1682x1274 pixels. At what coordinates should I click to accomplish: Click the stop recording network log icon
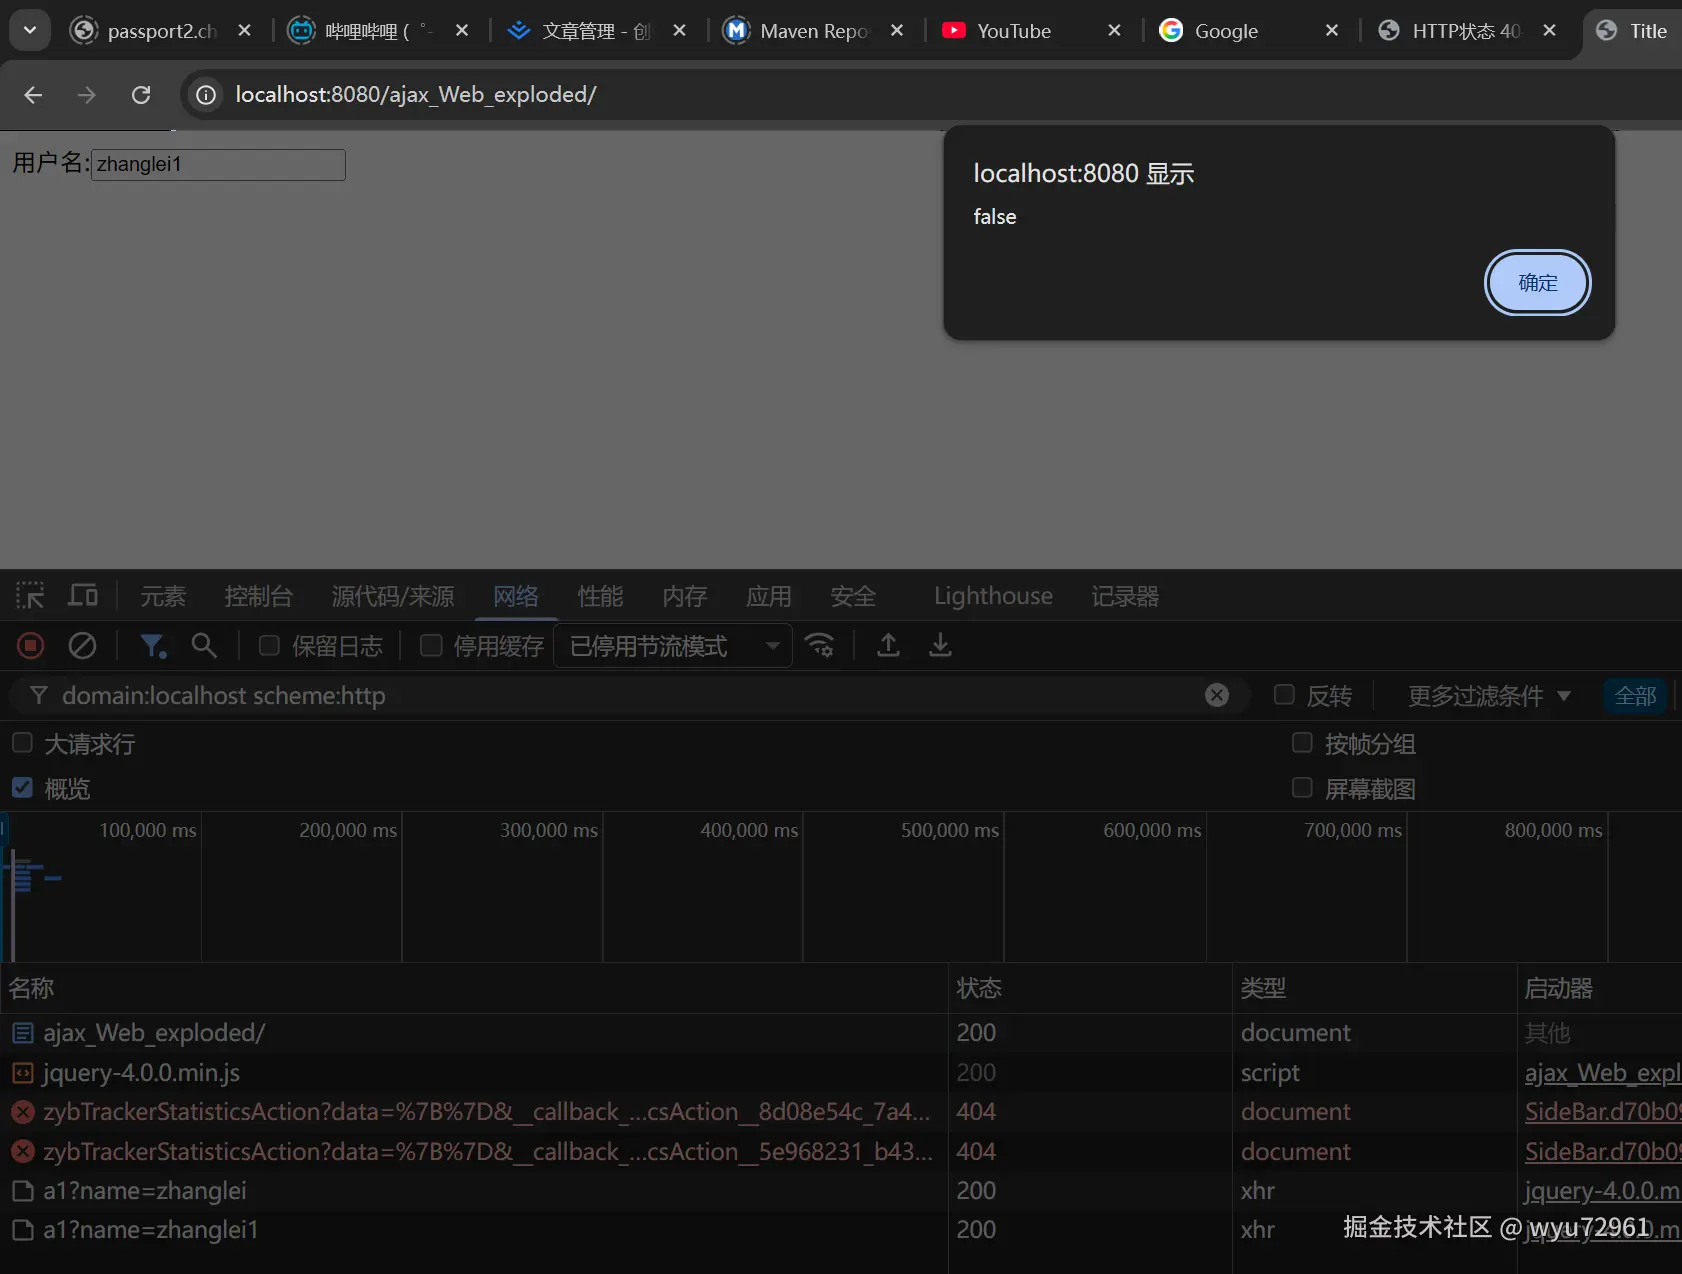31,646
